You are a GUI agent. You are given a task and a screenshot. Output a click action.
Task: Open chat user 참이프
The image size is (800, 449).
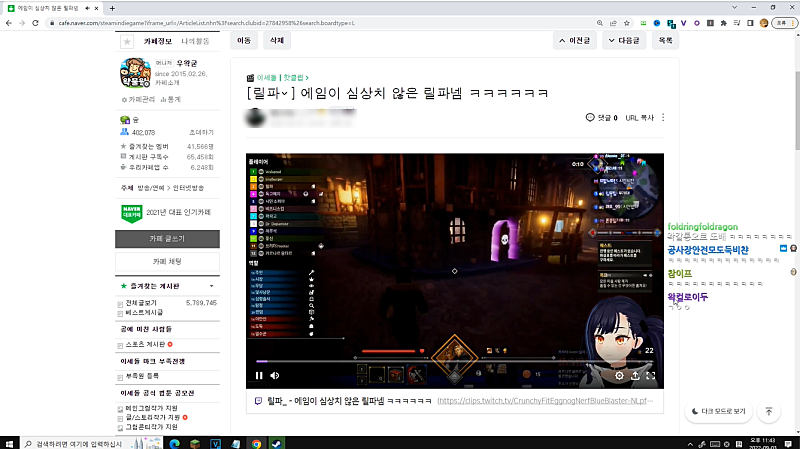[680, 273]
